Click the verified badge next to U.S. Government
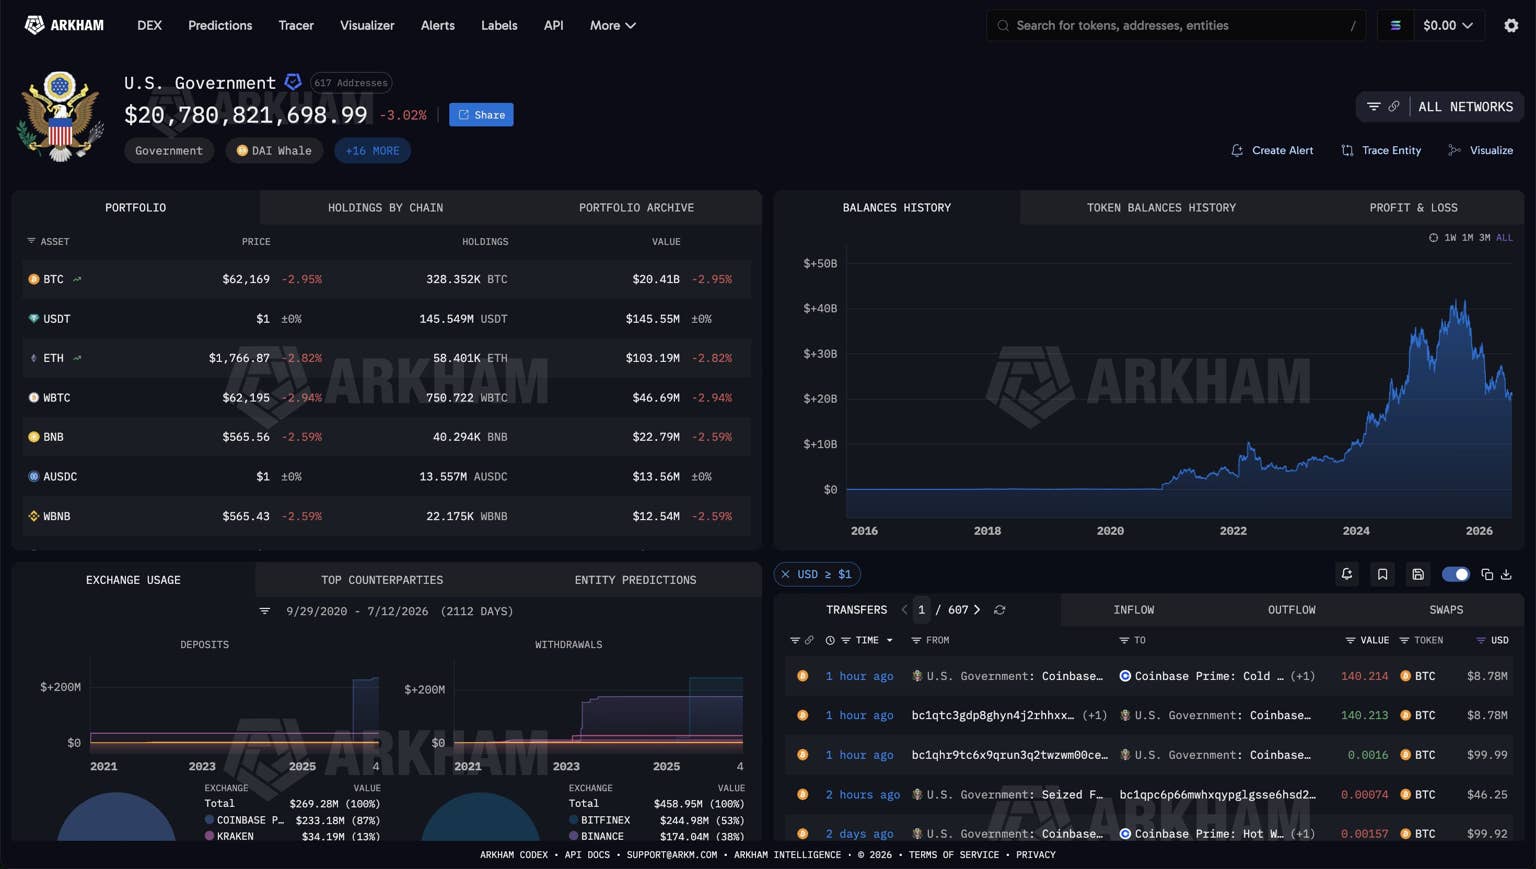 coord(293,82)
